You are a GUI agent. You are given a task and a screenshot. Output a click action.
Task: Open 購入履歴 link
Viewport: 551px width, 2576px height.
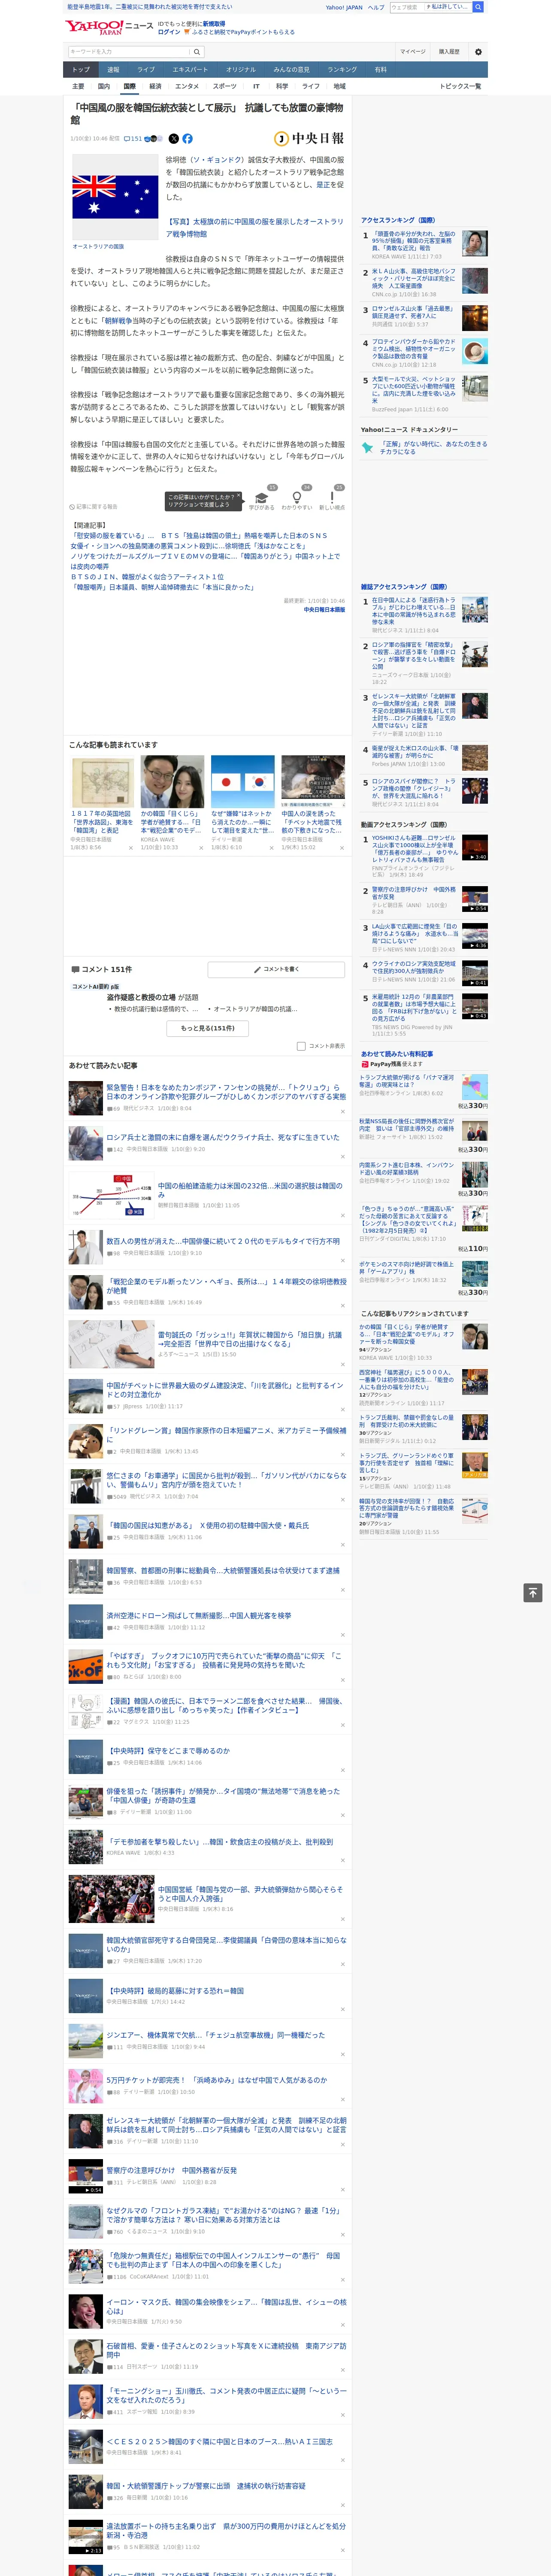coord(449,52)
